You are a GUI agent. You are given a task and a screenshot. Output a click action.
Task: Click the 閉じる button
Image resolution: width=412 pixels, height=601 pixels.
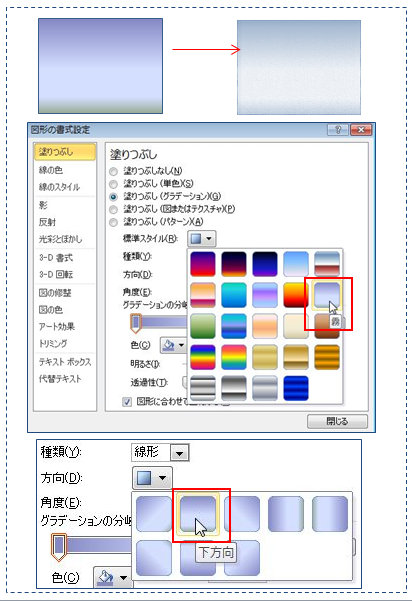pyautogui.click(x=337, y=421)
